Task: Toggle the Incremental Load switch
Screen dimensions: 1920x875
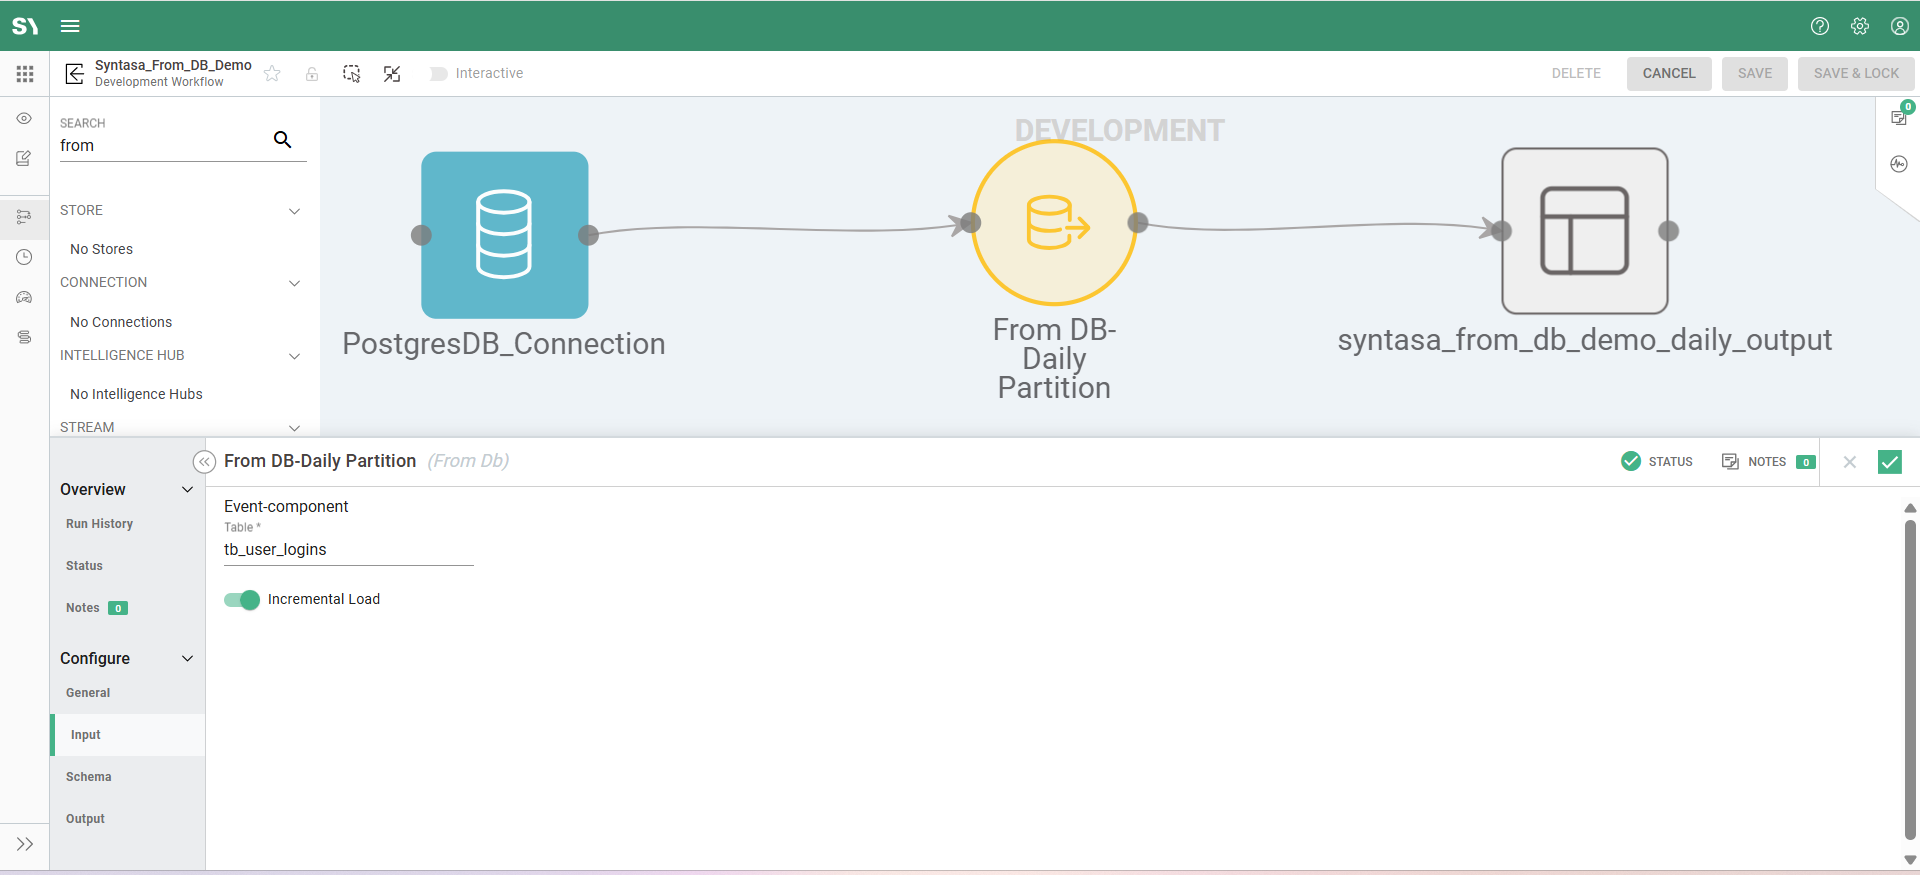Action: coord(242,600)
